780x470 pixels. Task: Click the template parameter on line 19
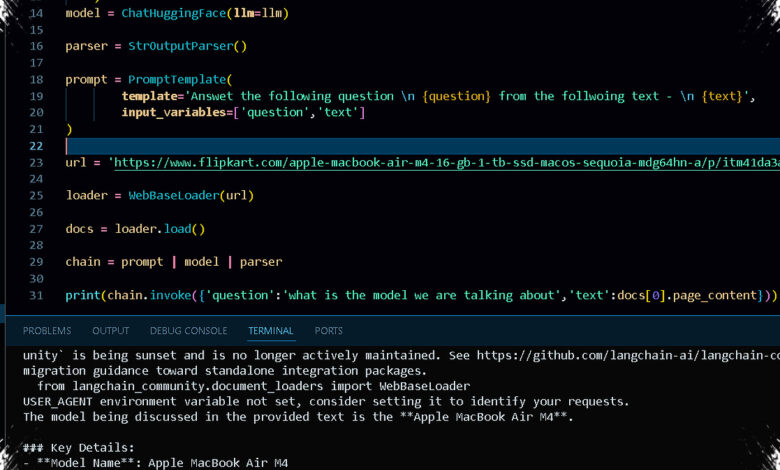150,96
